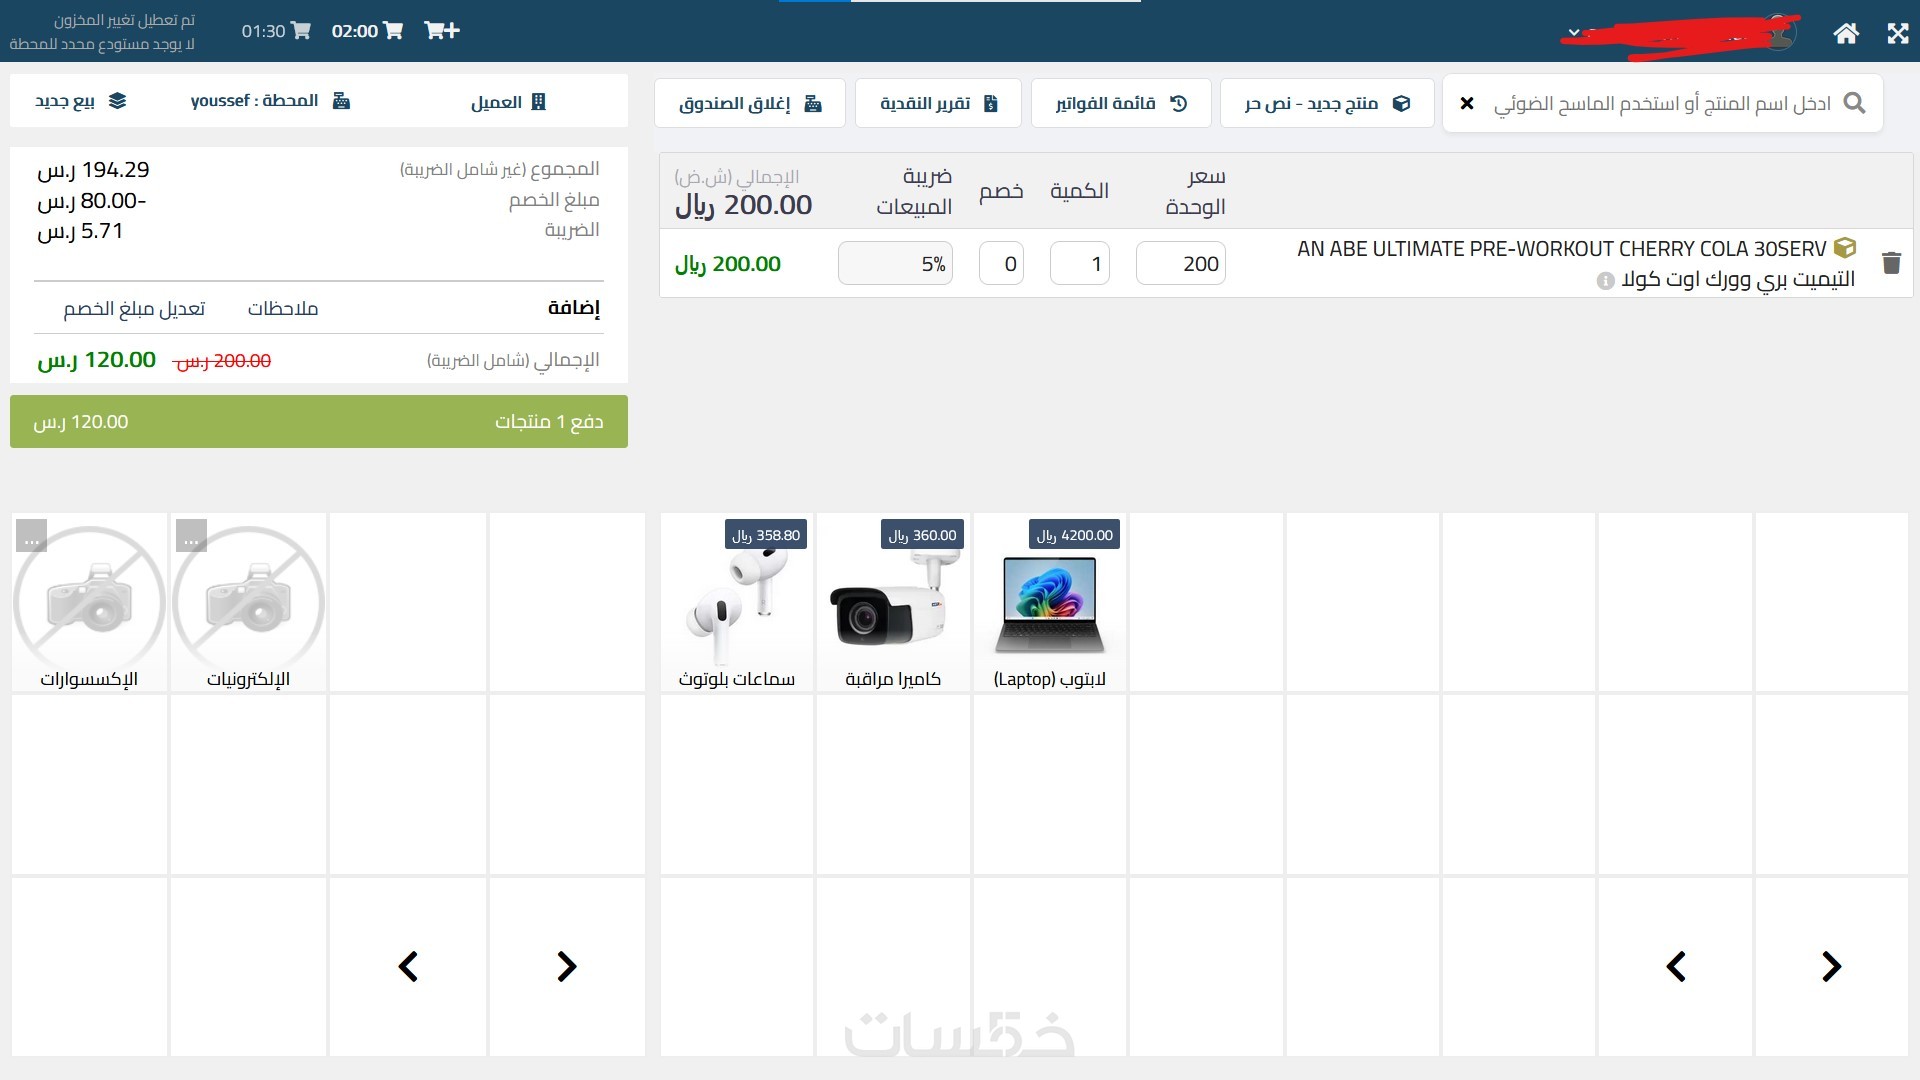
Task: Click the magnifier search icon
Action: tap(1854, 103)
